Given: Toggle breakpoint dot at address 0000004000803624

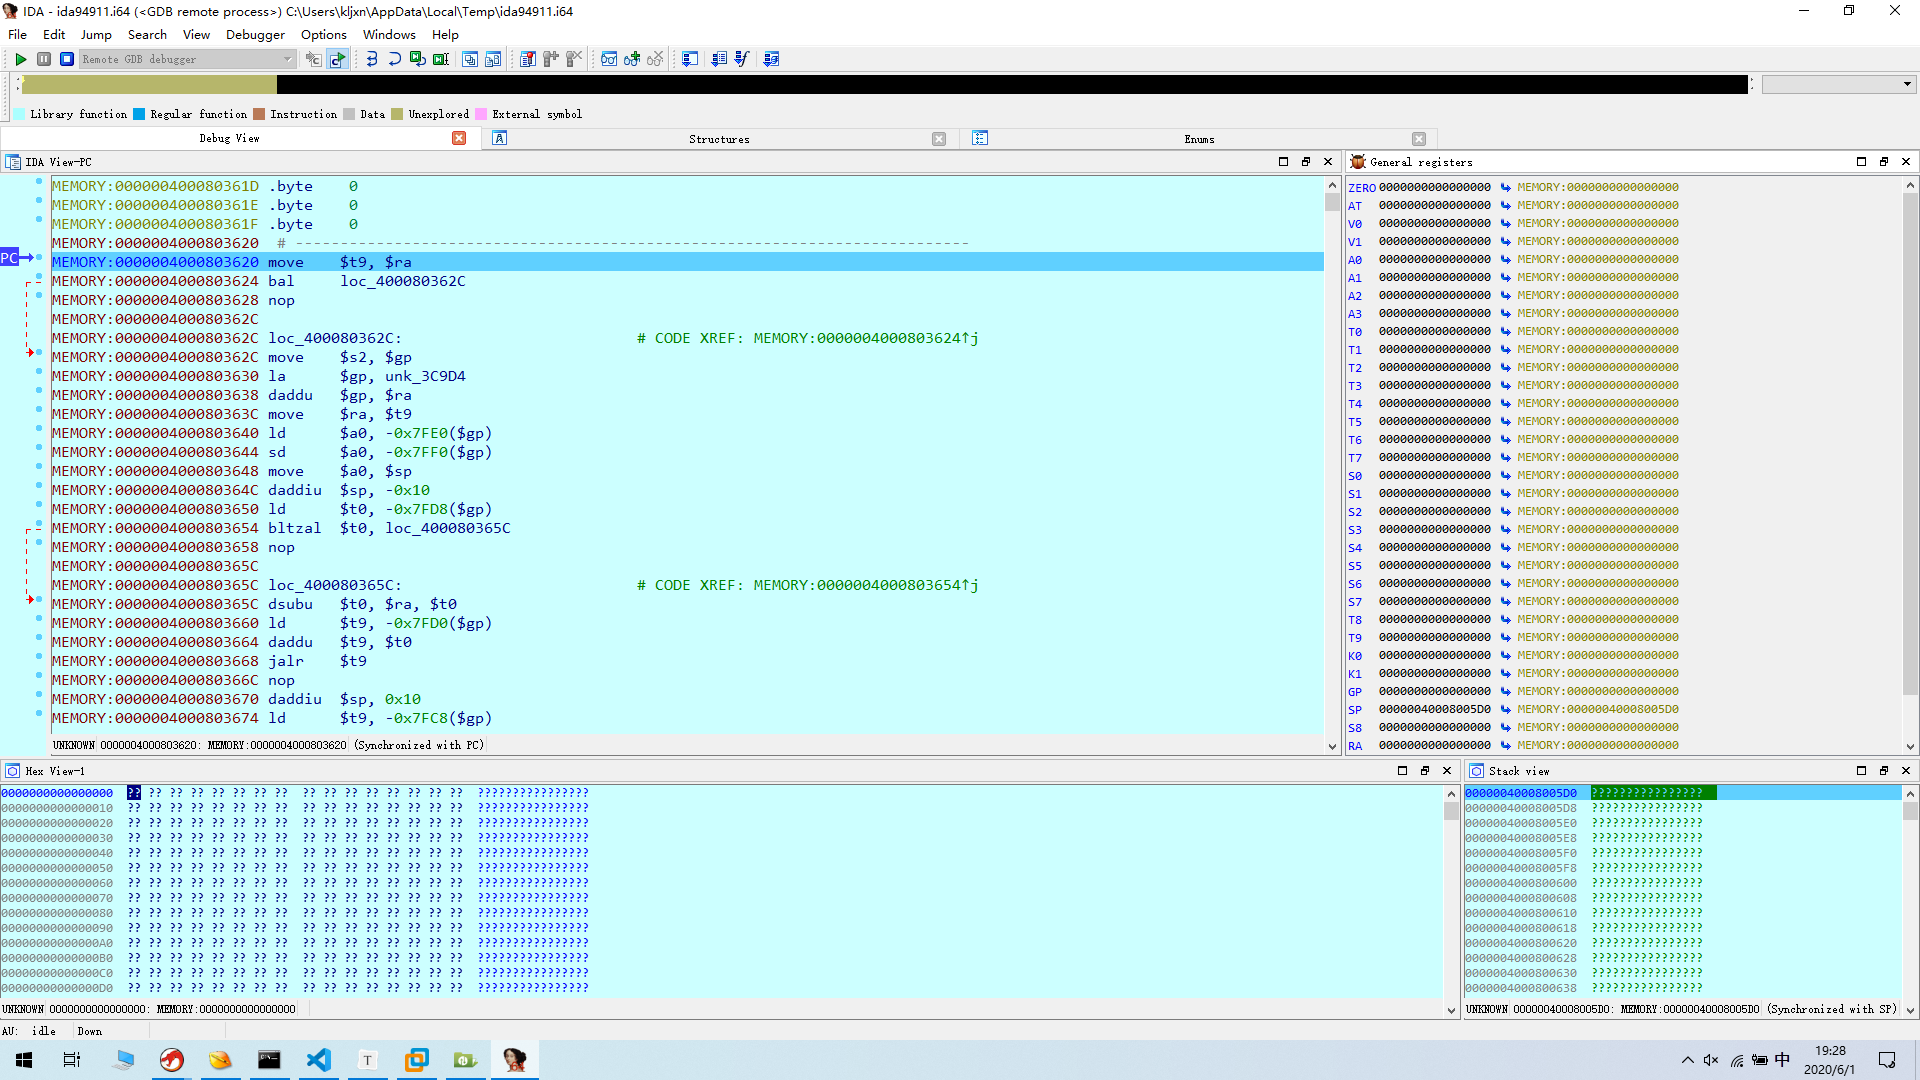Looking at the screenshot, I should 39,277.
